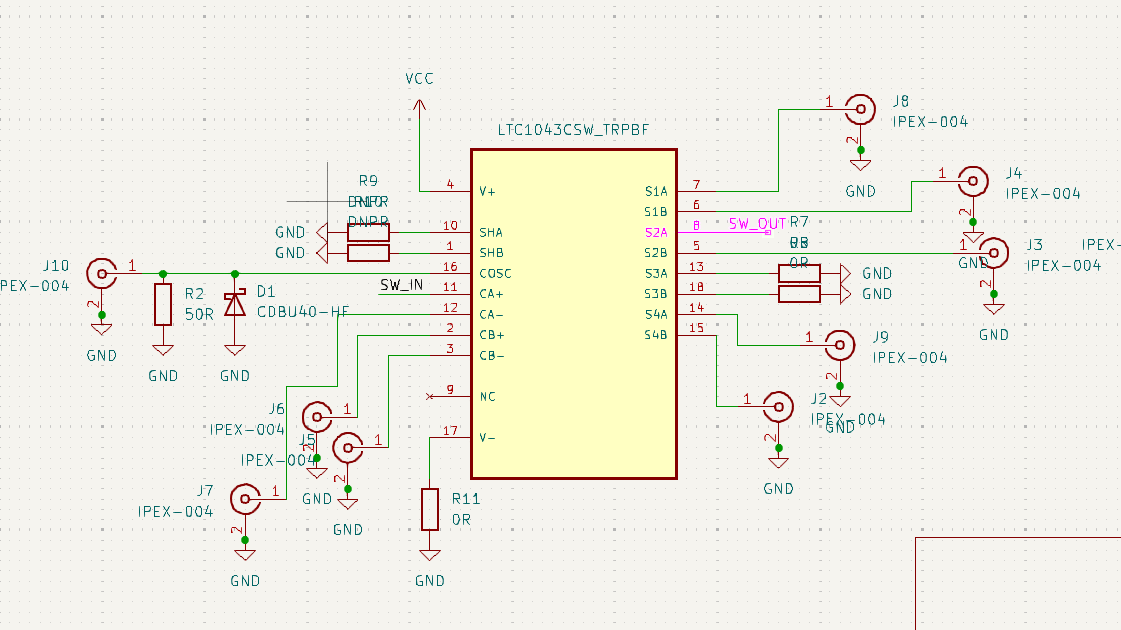
Task: Click the resistor on the S3A line
Action: [x=799, y=273]
